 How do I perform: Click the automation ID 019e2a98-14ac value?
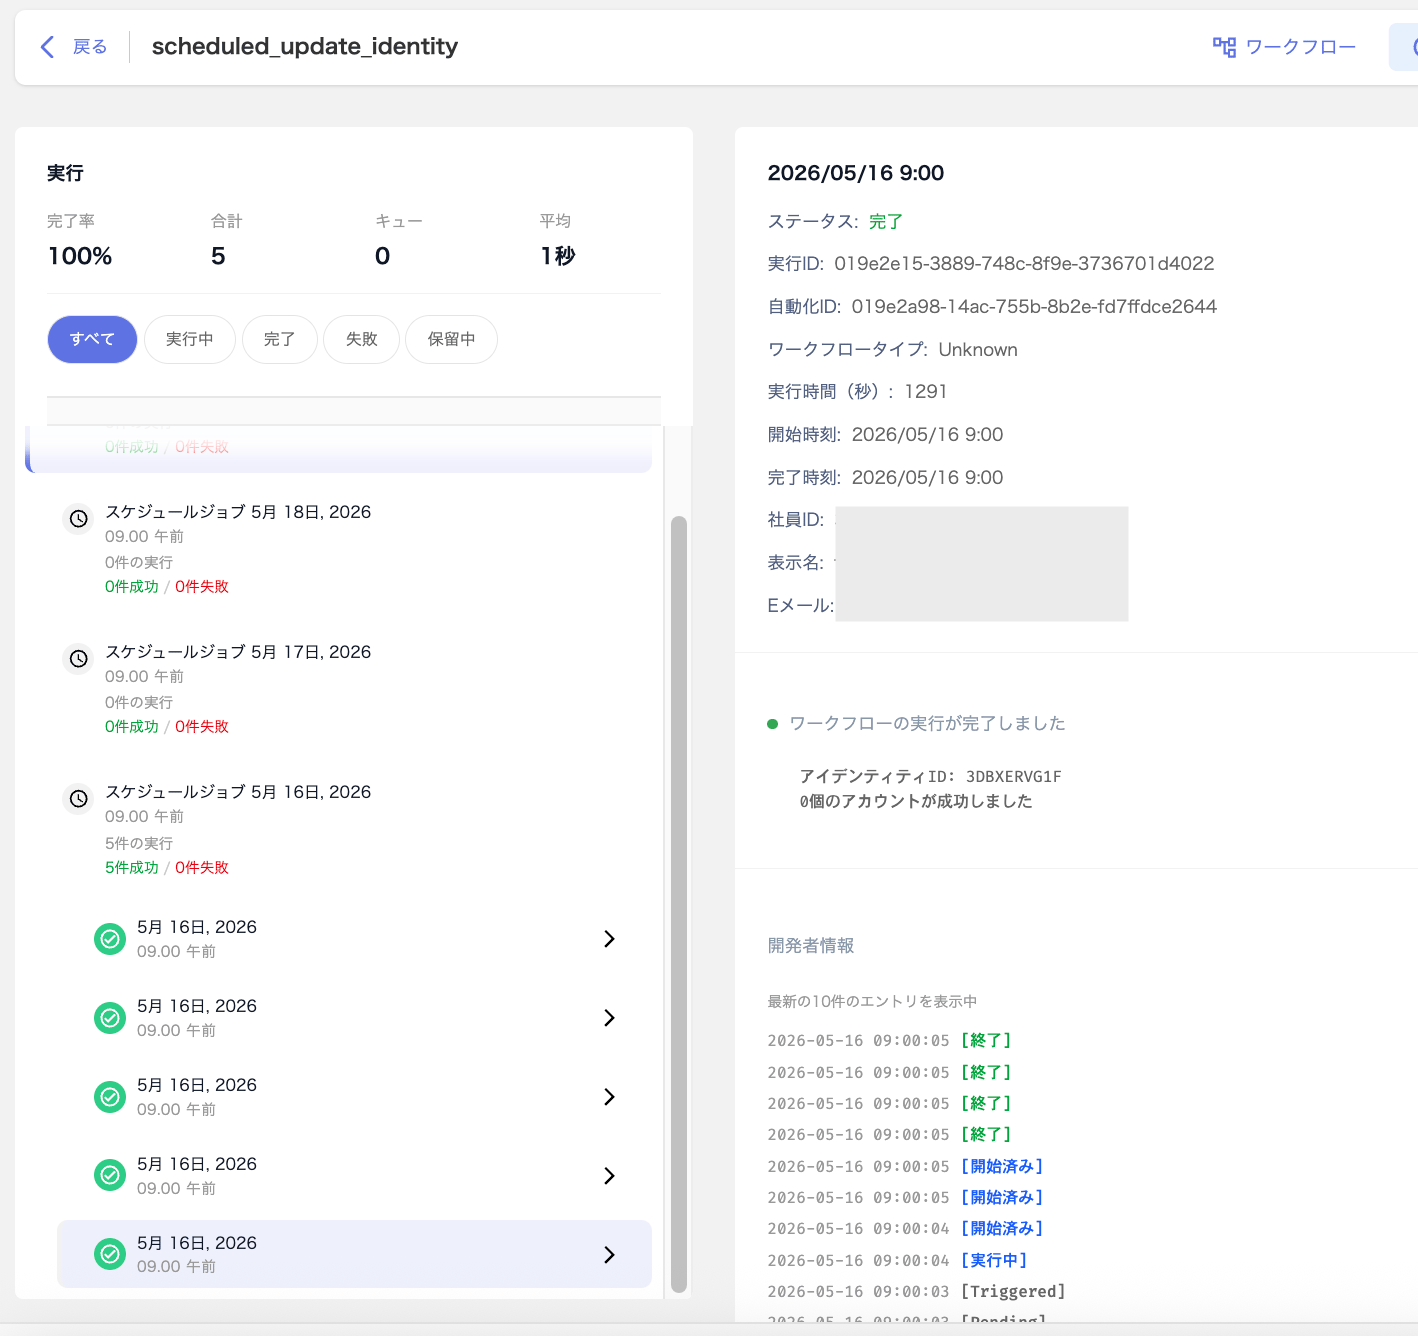pyautogui.click(x=1034, y=307)
